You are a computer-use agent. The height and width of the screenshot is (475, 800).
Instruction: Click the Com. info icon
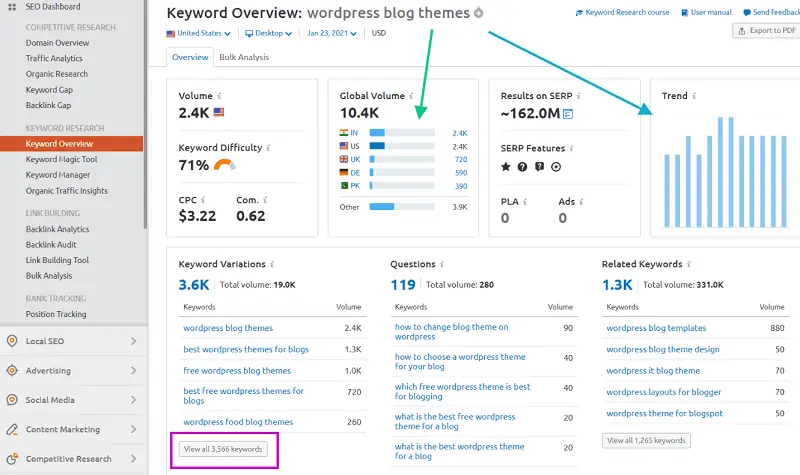point(265,200)
